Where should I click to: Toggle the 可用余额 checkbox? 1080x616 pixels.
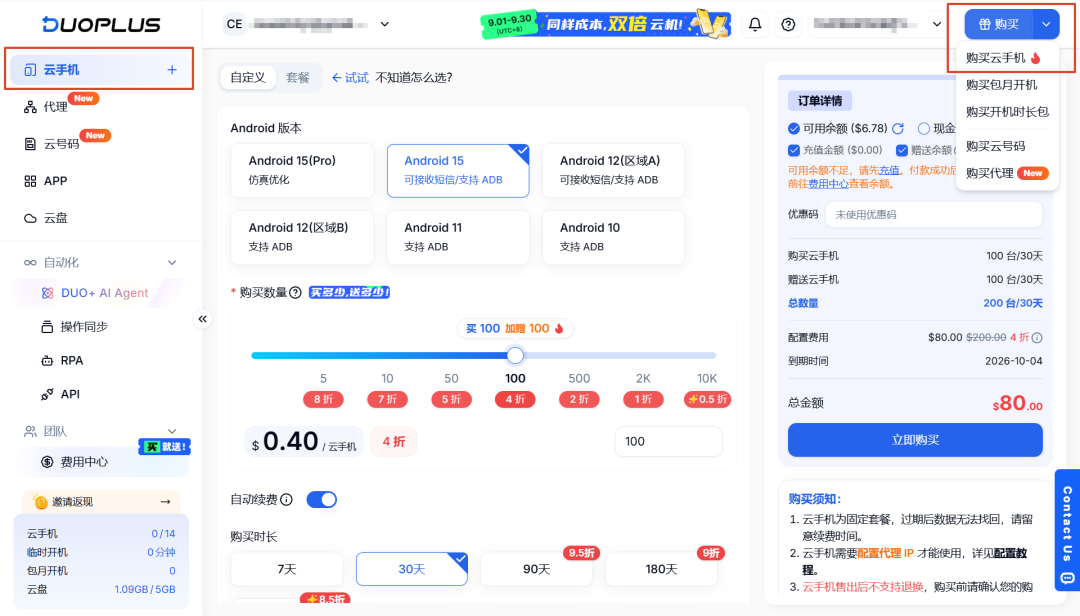pos(794,129)
